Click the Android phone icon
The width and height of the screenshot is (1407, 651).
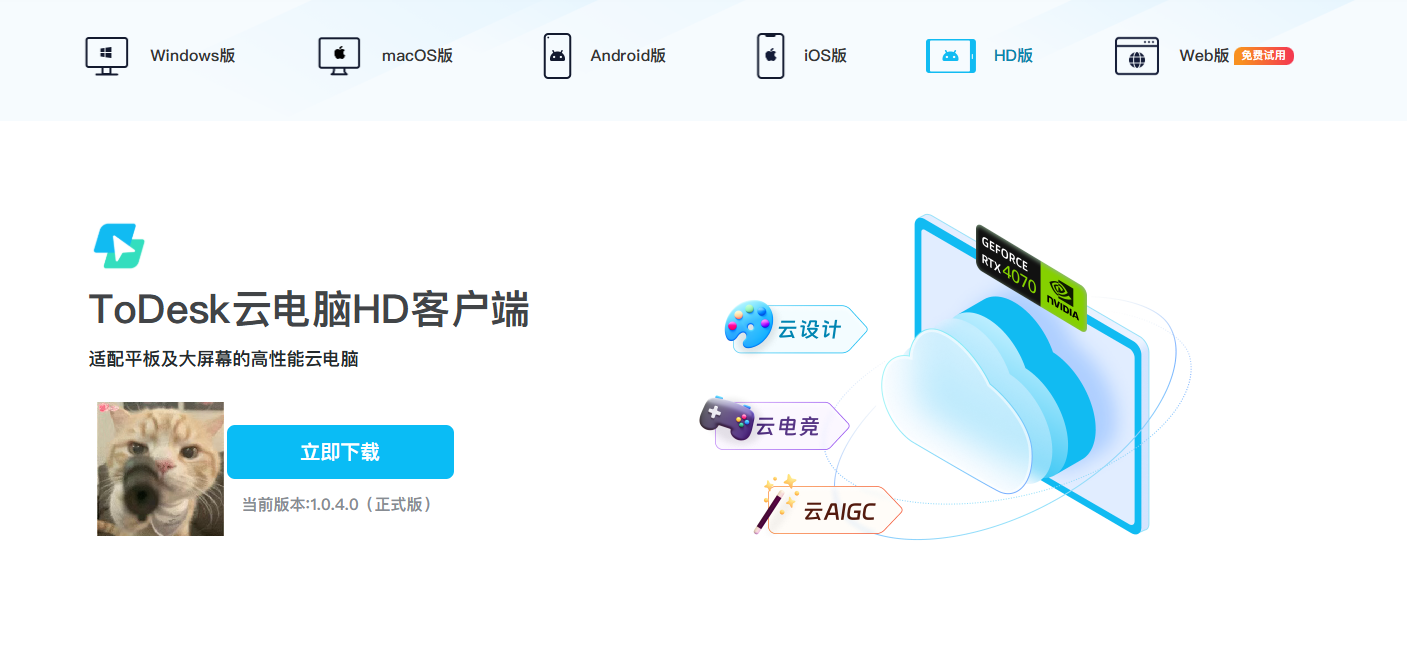(557, 56)
